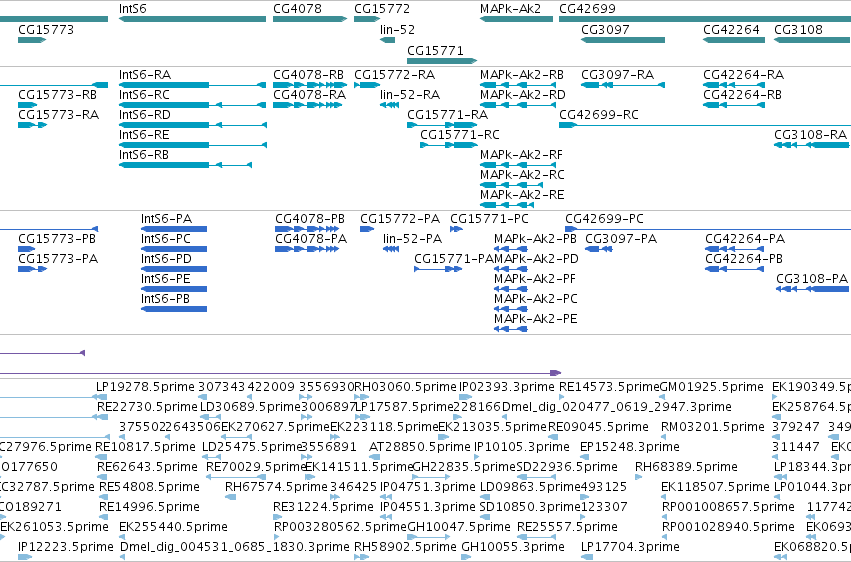Select the RH03060.5prime EST label
The width and height of the screenshot is (851, 562).
coord(405,387)
